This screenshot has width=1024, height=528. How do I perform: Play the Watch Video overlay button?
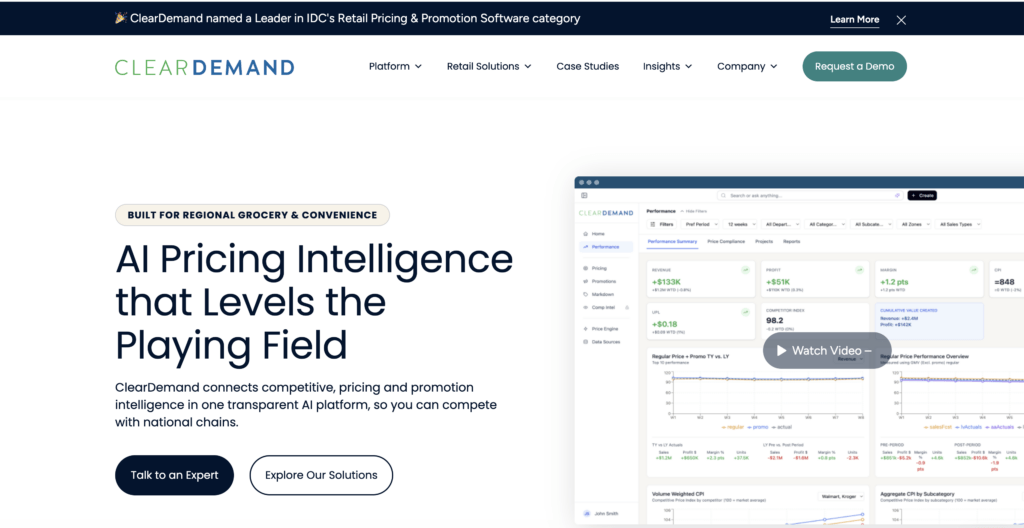point(827,351)
